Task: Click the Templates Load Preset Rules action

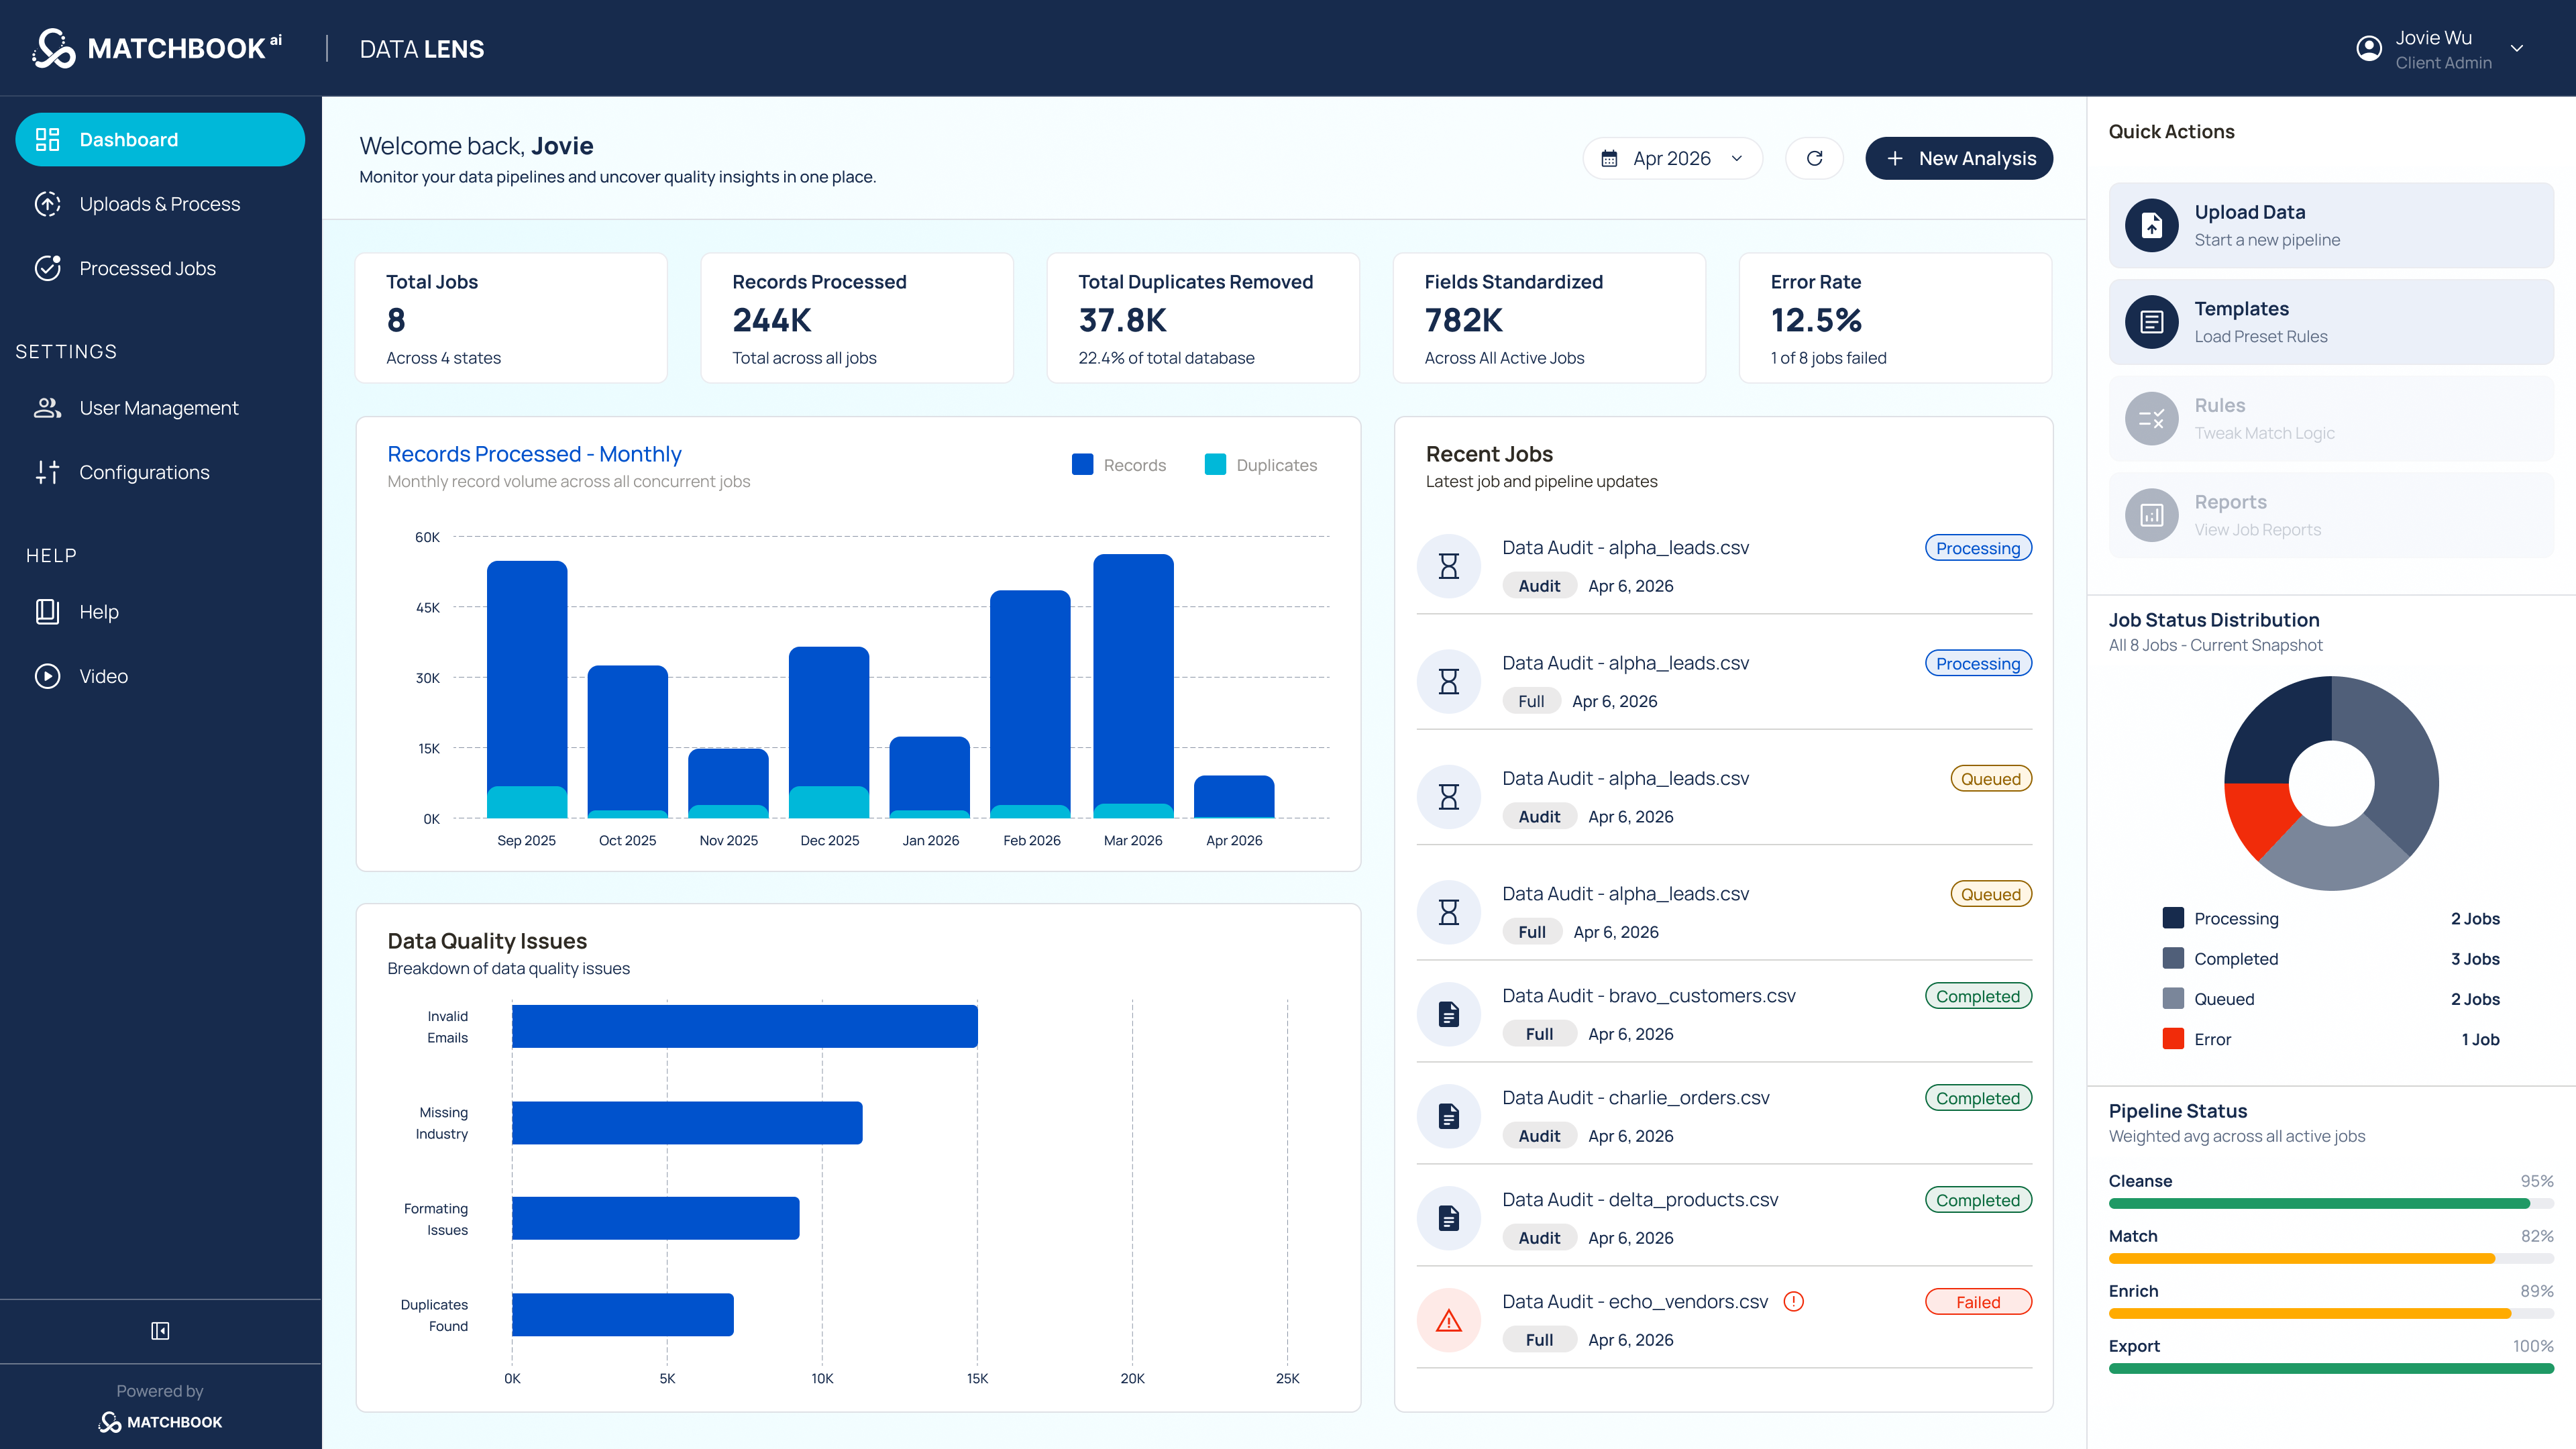Action: click(x=2331, y=322)
